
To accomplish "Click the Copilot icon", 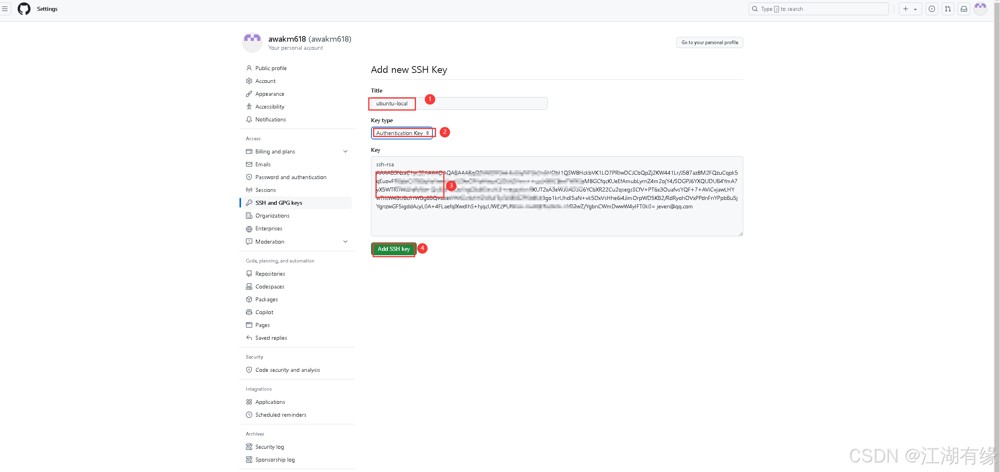I will pyautogui.click(x=249, y=313).
